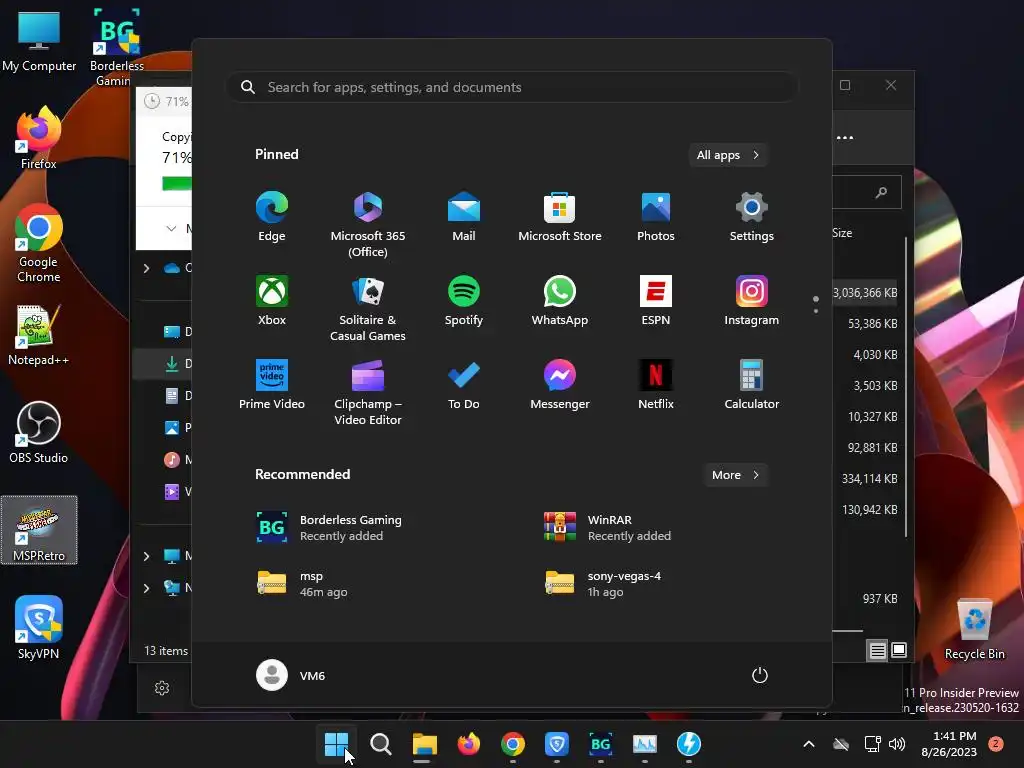
Task: Switch Explorer to large thumbnails view
Action: click(x=899, y=650)
